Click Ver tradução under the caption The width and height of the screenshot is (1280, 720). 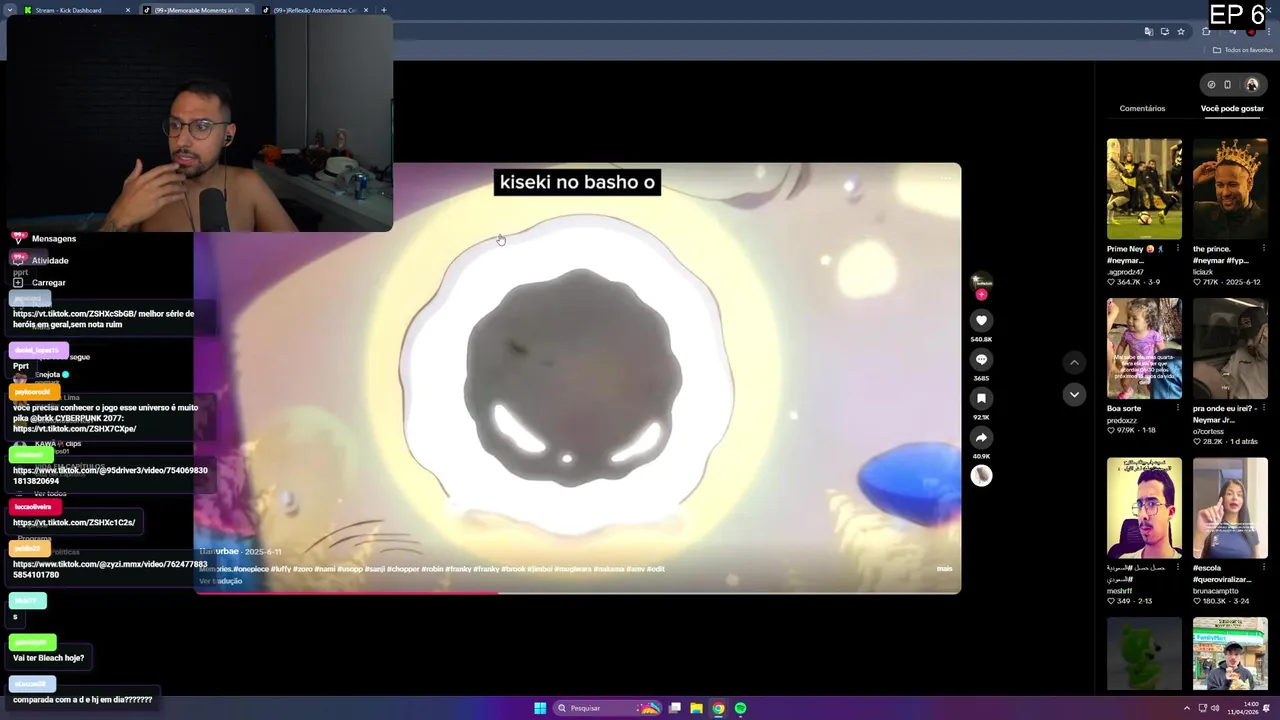[x=221, y=581]
